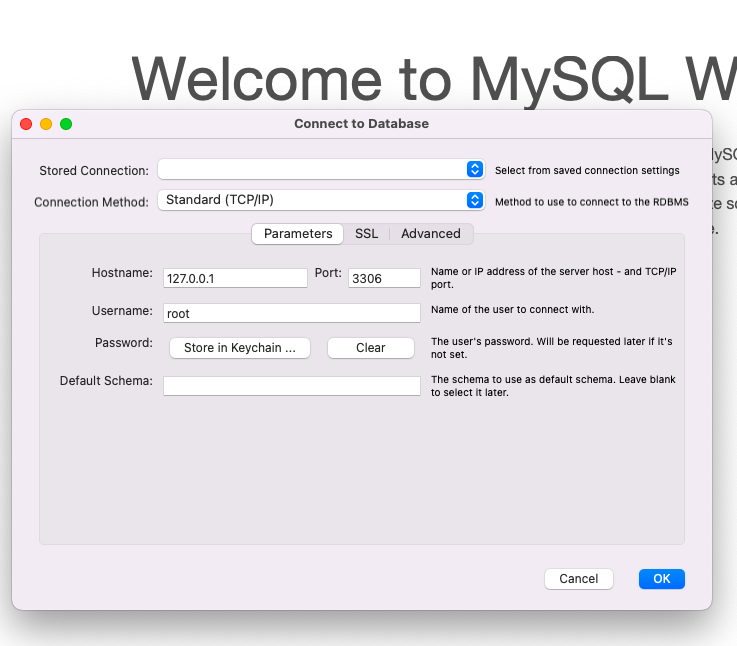Click the Default Schema input field
737x646 pixels.
coord(291,386)
